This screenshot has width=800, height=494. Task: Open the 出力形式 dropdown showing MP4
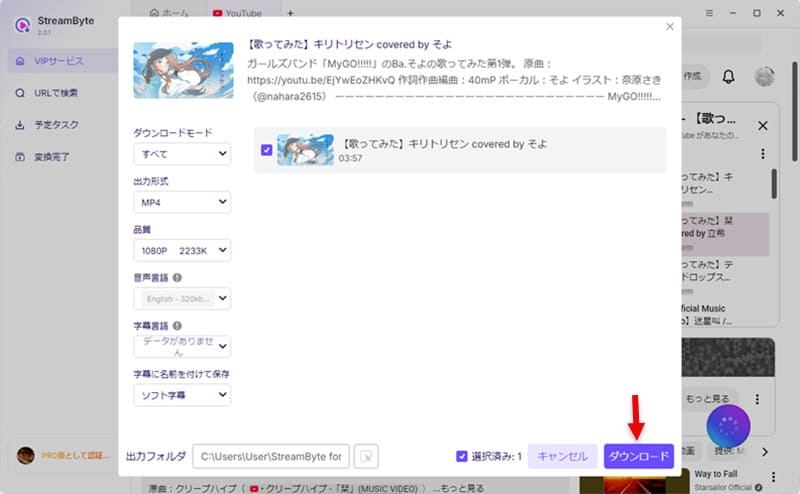click(182, 202)
